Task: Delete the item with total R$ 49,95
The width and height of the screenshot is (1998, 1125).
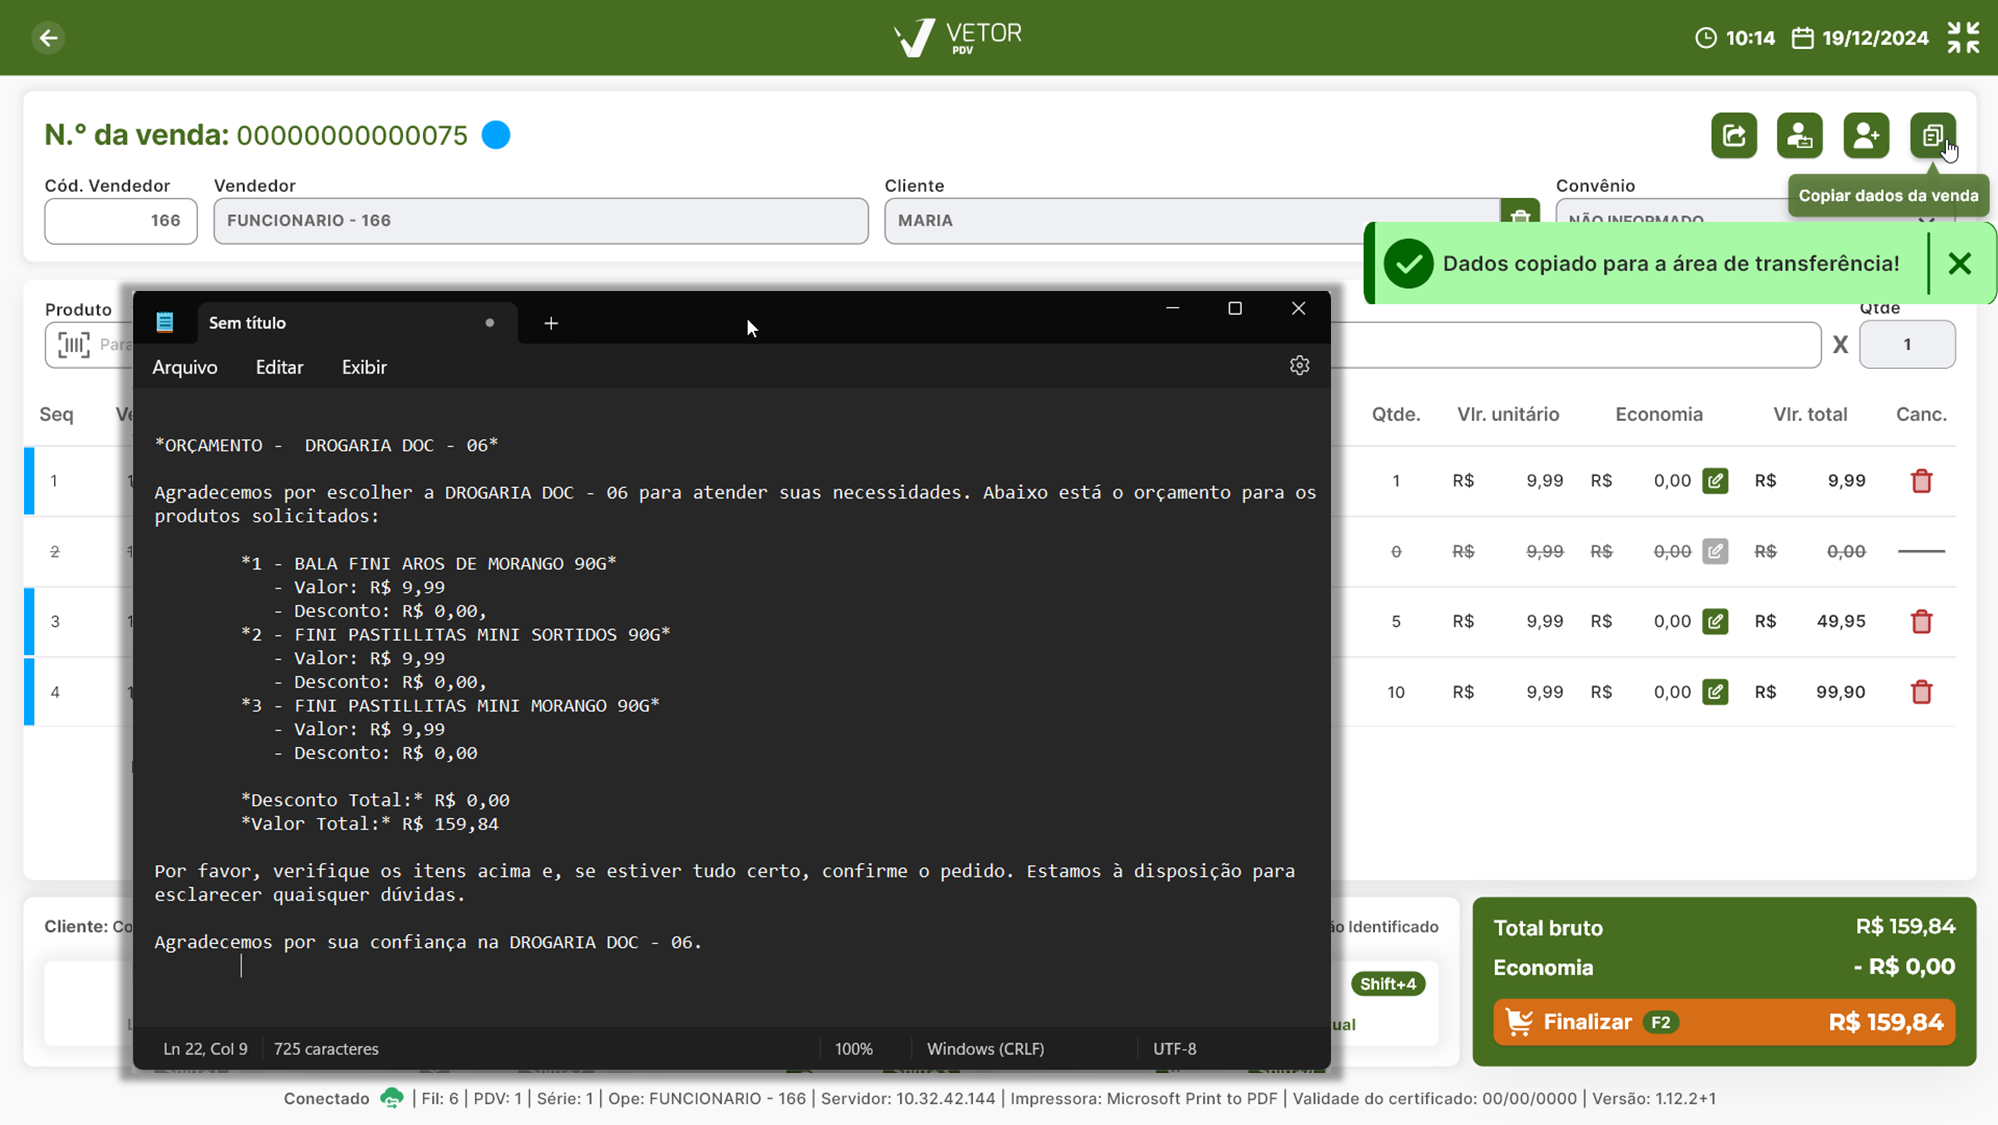Action: (1921, 621)
